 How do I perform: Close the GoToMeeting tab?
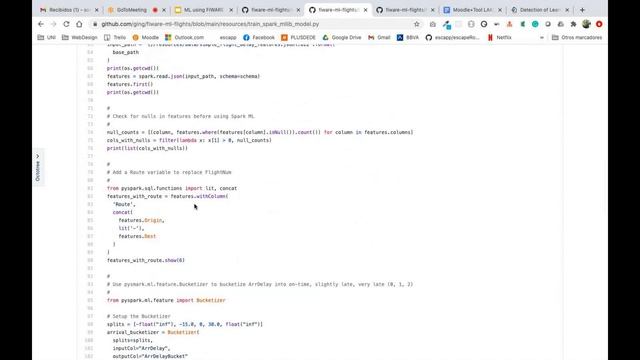click(164, 10)
